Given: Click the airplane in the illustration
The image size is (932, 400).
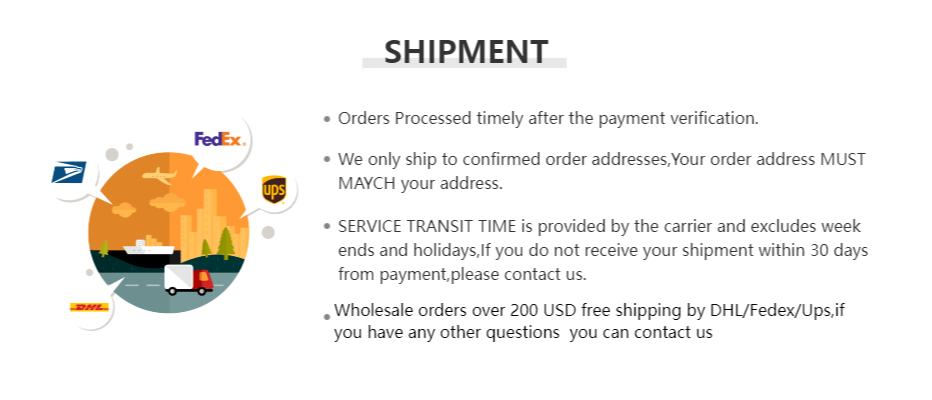Looking at the screenshot, I should point(159,177).
